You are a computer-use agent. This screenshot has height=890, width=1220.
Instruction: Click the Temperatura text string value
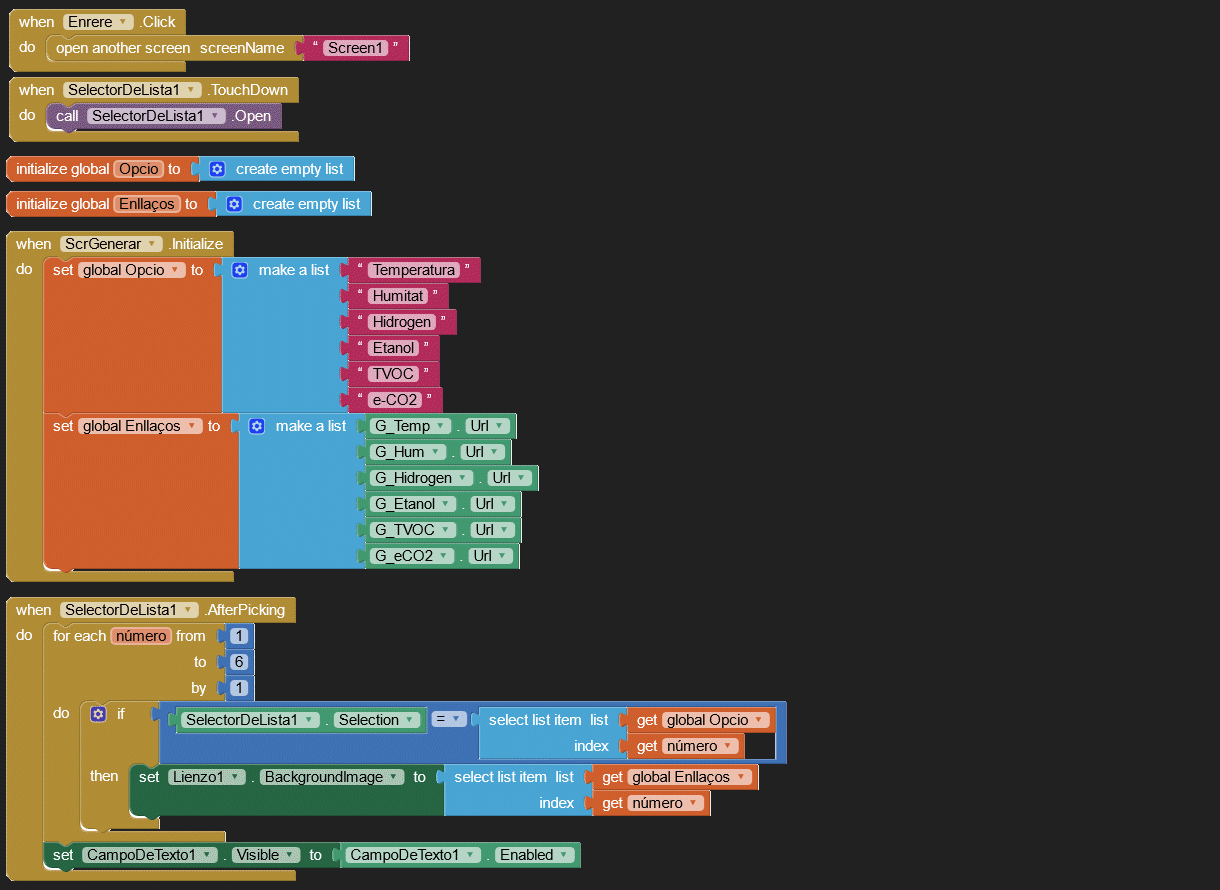414,270
